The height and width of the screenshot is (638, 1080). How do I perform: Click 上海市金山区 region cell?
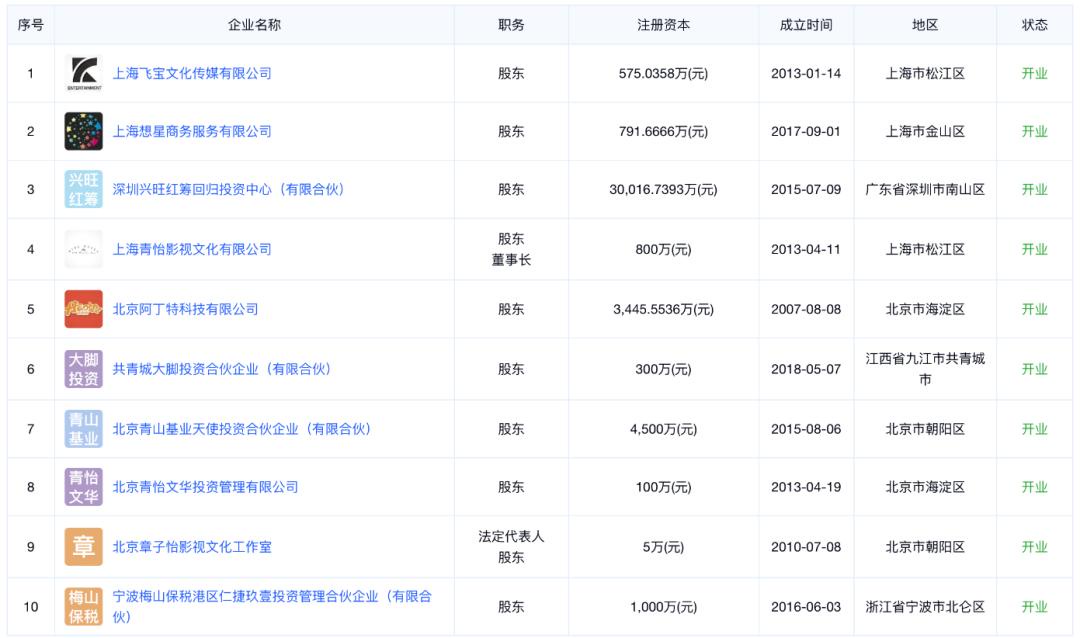point(925,132)
